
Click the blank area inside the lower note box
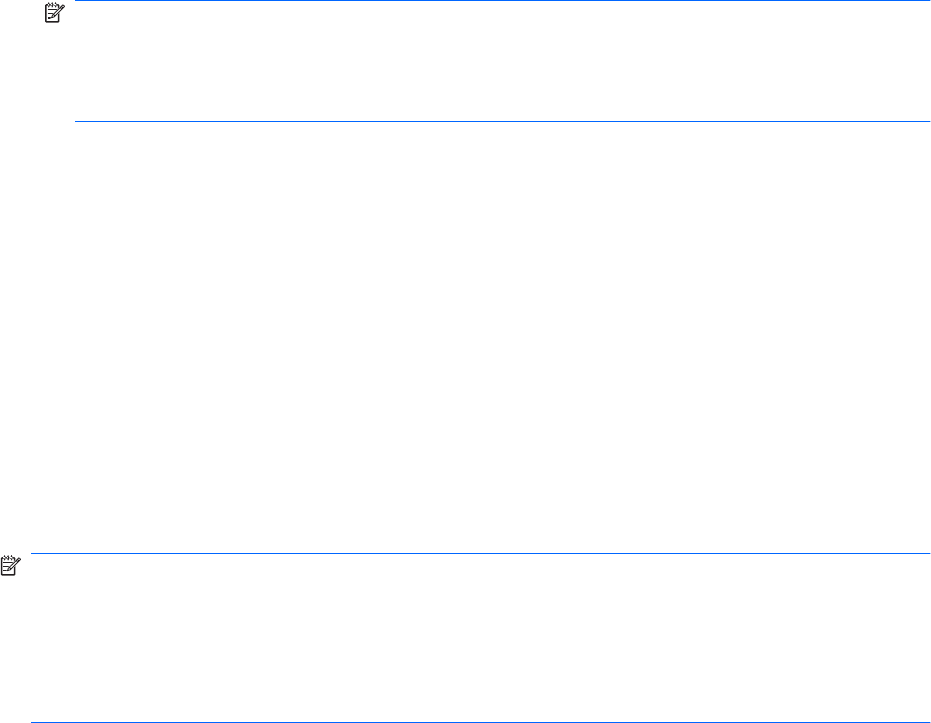(x=480, y=638)
